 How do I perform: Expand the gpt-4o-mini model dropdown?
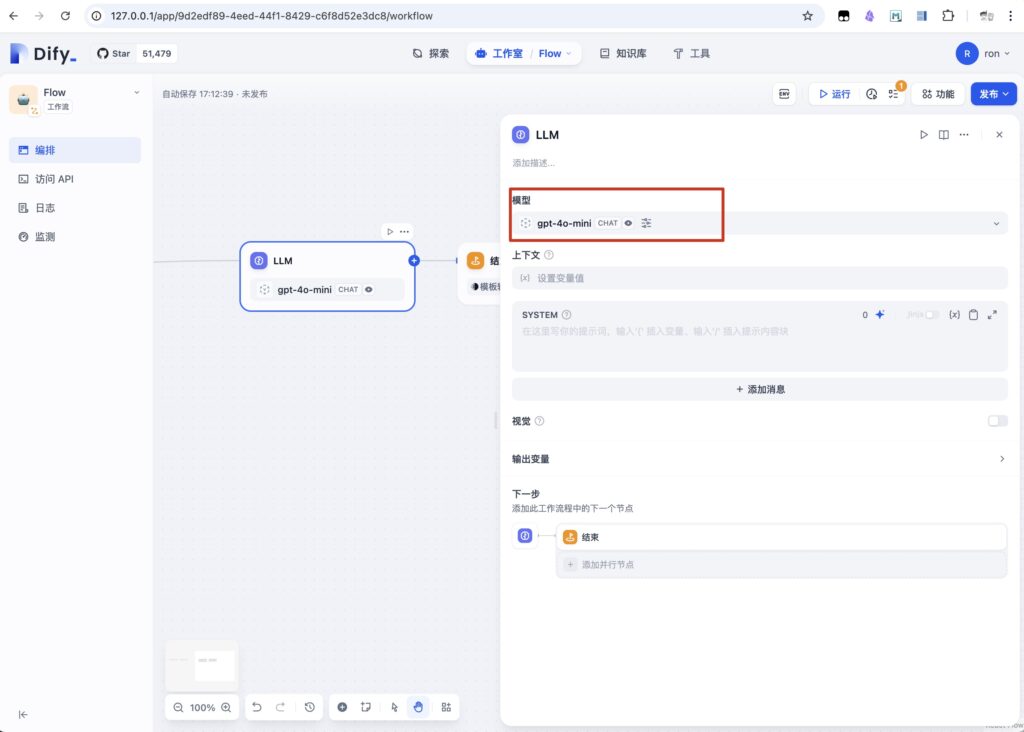pyautogui.click(x=995, y=224)
